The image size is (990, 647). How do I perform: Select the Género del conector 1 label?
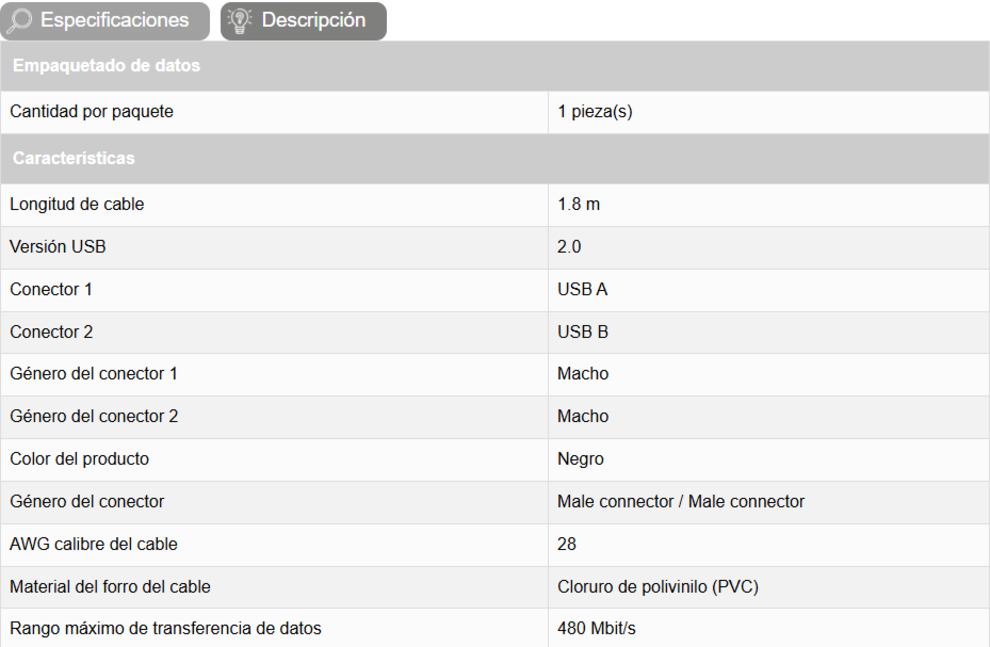[94, 374]
